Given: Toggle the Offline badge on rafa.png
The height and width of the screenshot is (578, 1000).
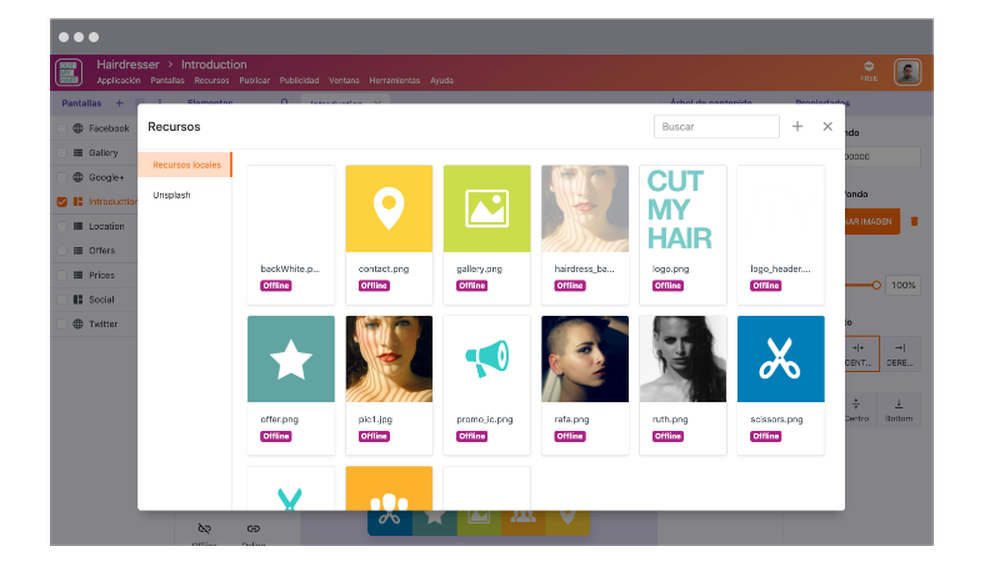Looking at the screenshot, I should 570,436.
